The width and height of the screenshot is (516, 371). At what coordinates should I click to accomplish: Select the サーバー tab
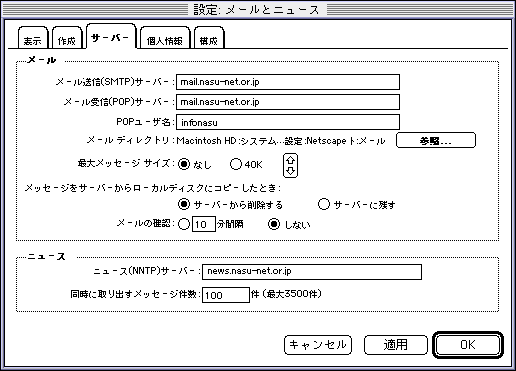point(111,37)
